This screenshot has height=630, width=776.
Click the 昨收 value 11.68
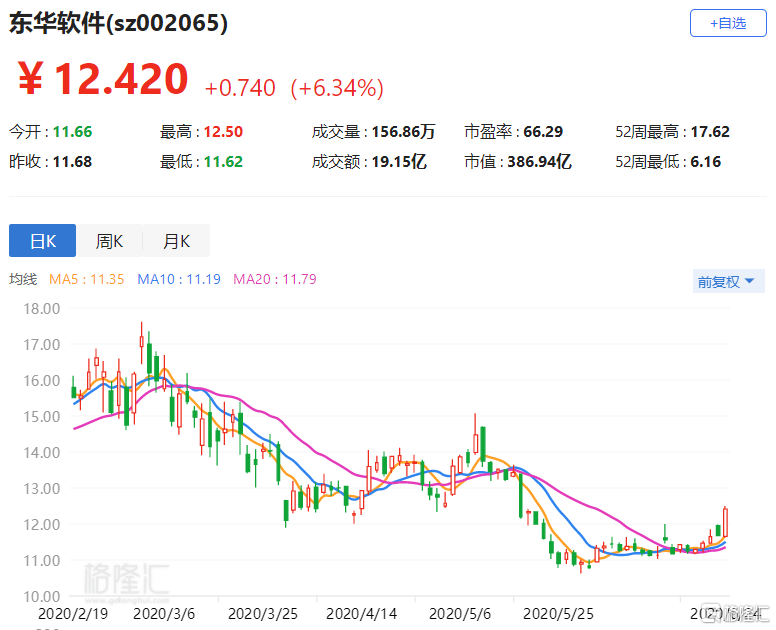pyautogui.click(x=72, y=162)
